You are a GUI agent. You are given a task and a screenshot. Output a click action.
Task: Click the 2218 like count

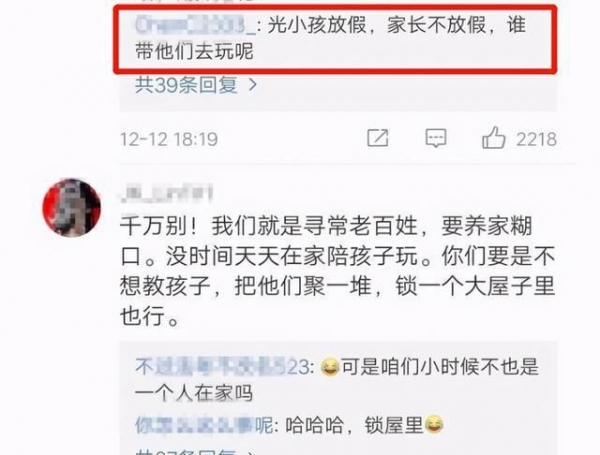pyautogui.click(x=536, y=139)
